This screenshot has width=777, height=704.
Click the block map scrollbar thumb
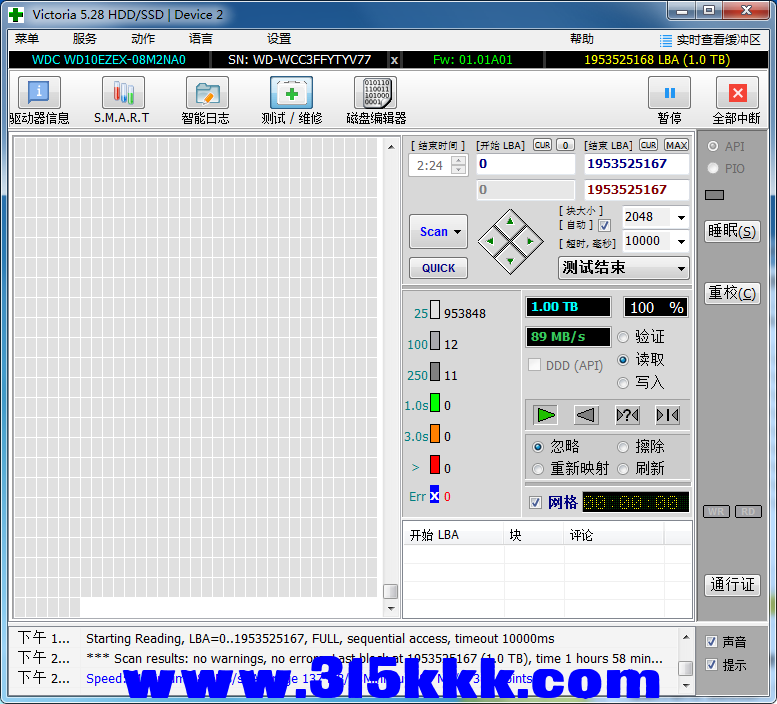(390, 591)
